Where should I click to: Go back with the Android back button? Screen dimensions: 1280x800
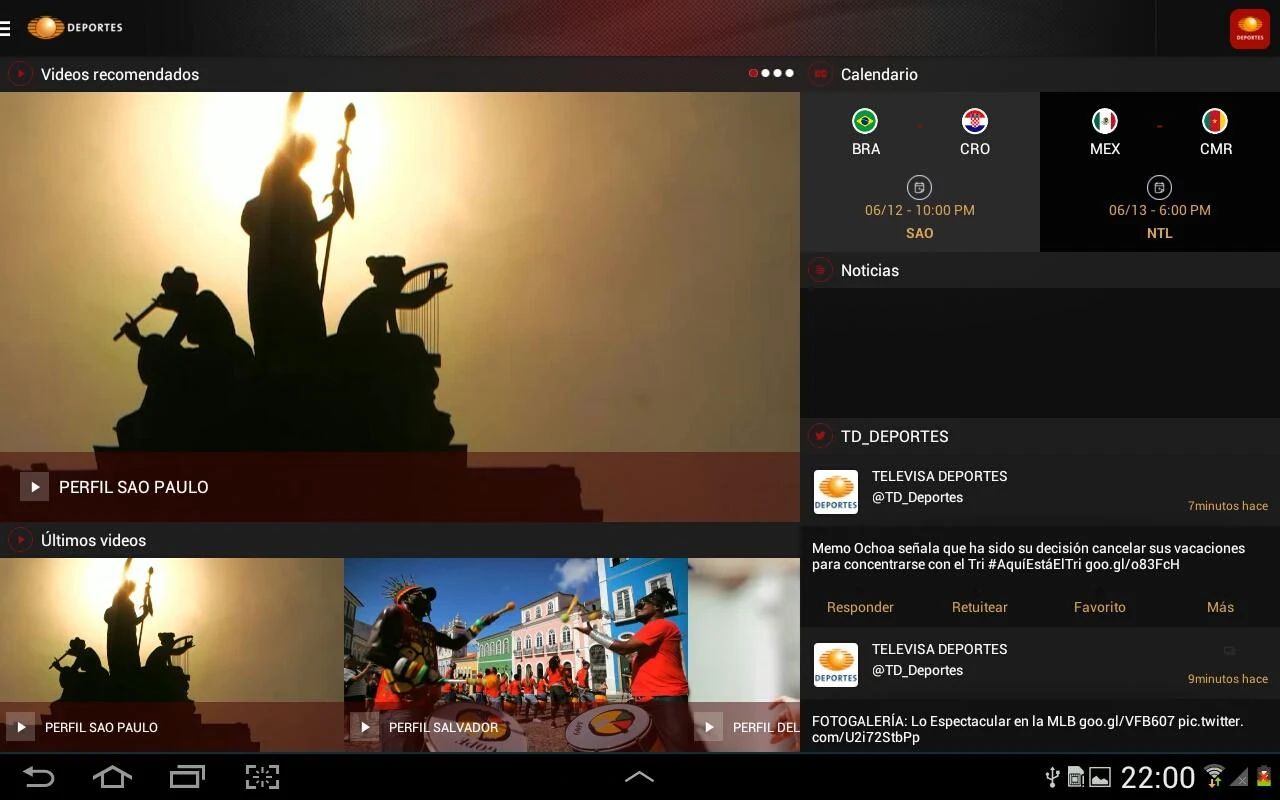[39, 777]
